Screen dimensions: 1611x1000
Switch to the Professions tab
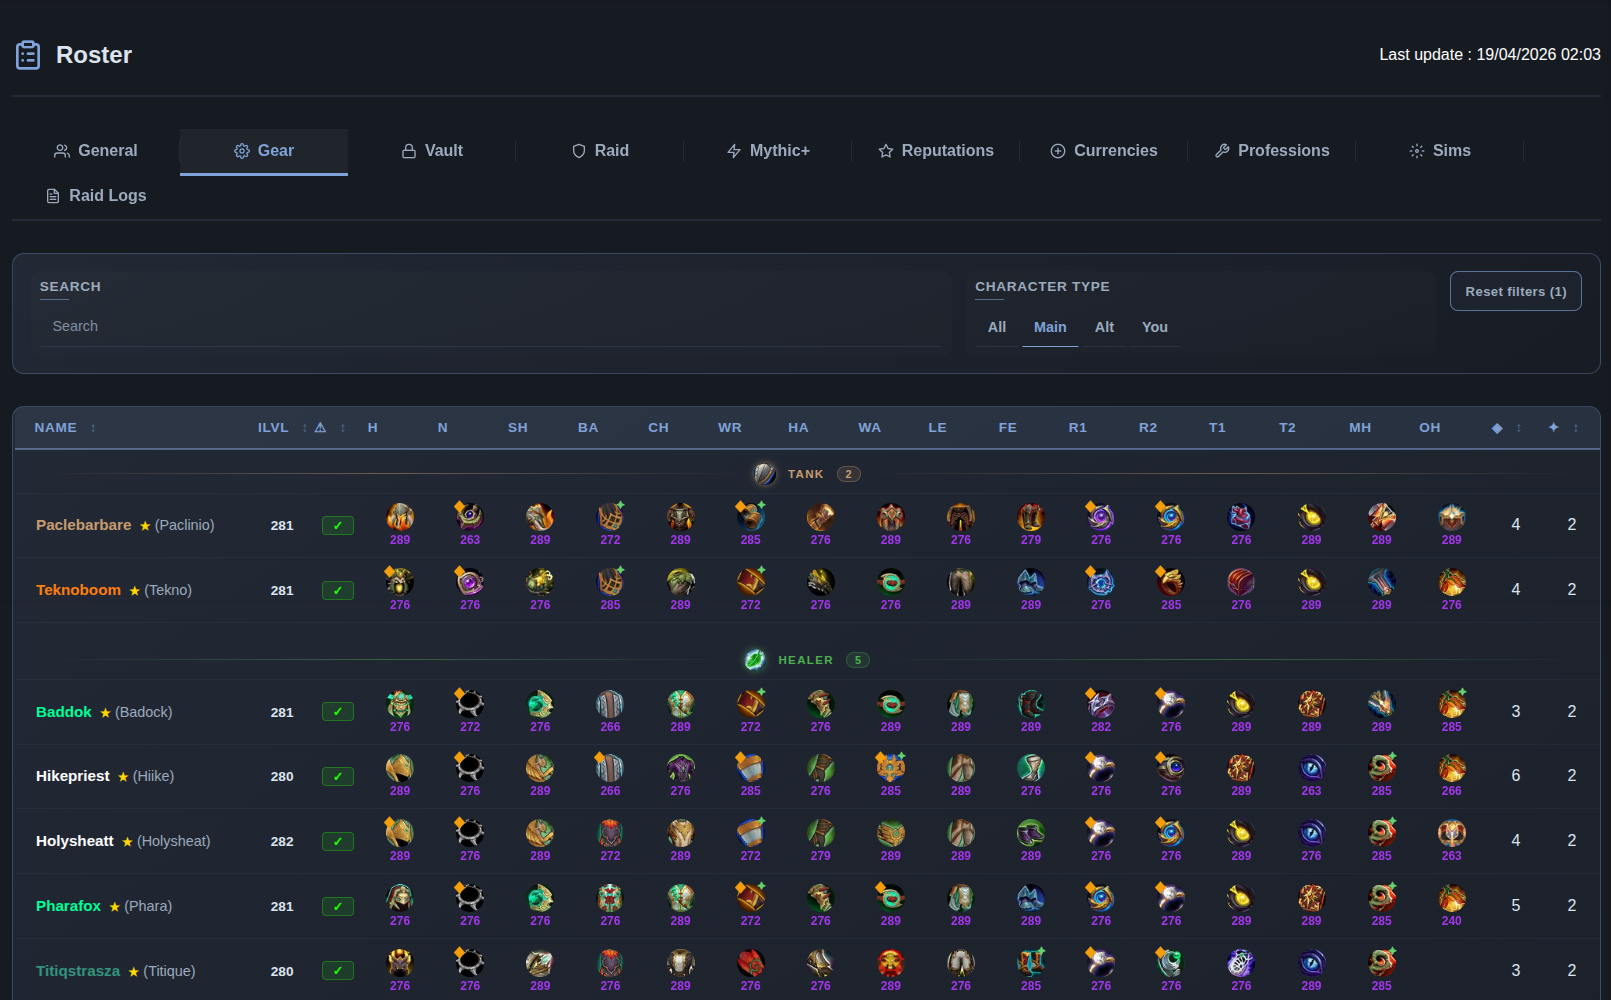tap(1272, 151)
